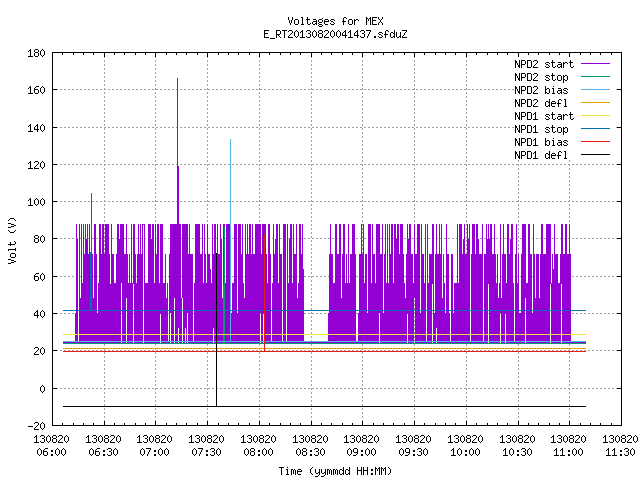The width and height of the screenshot is (640, 480).
Task: Click the 'NPD1 start' legend label
Action: point(544,116)
